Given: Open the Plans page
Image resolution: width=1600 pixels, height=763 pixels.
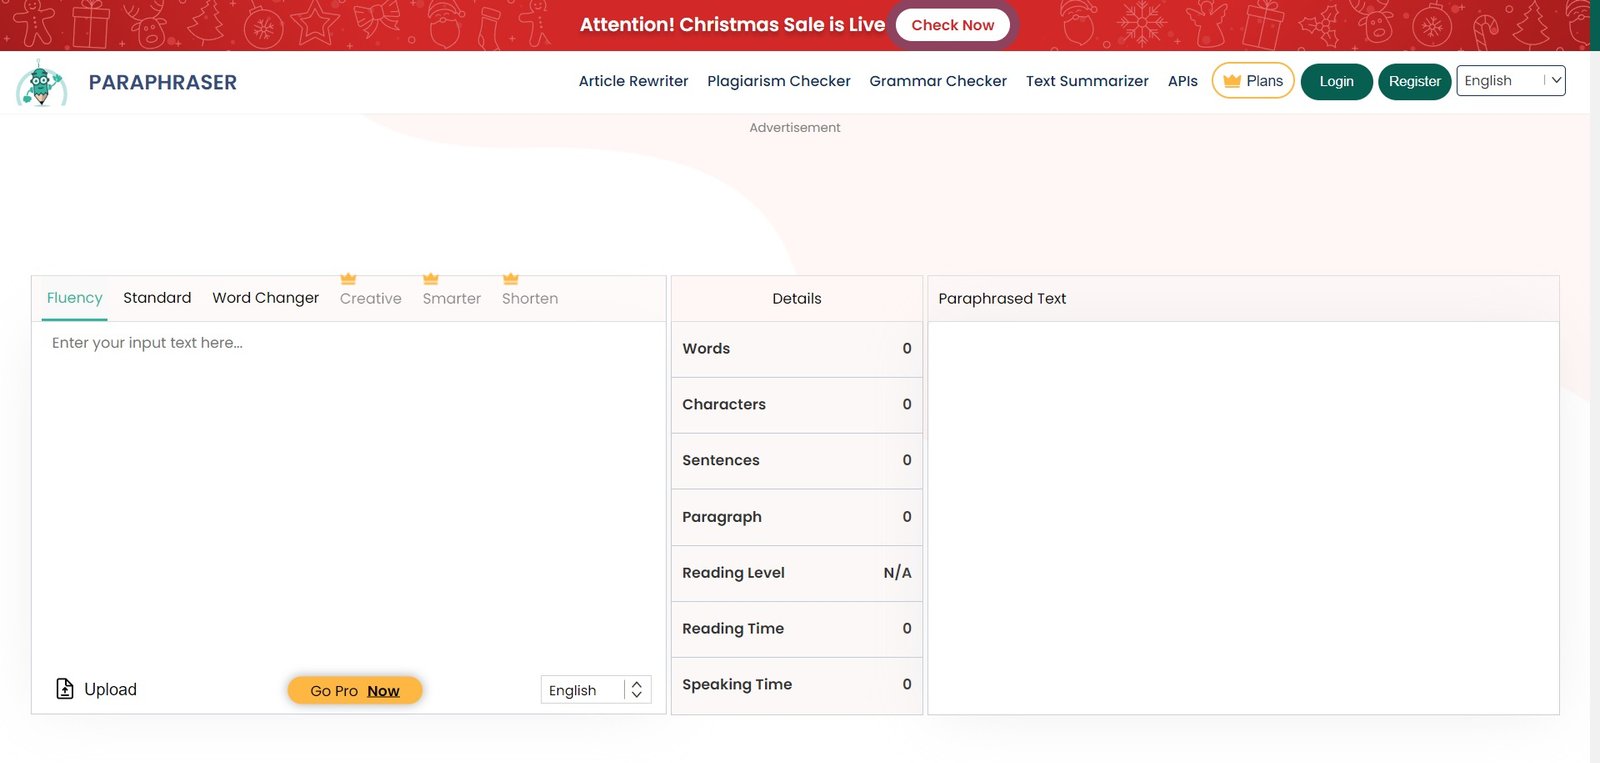Looking at the screenshot, I should [x=1253, y=81].
